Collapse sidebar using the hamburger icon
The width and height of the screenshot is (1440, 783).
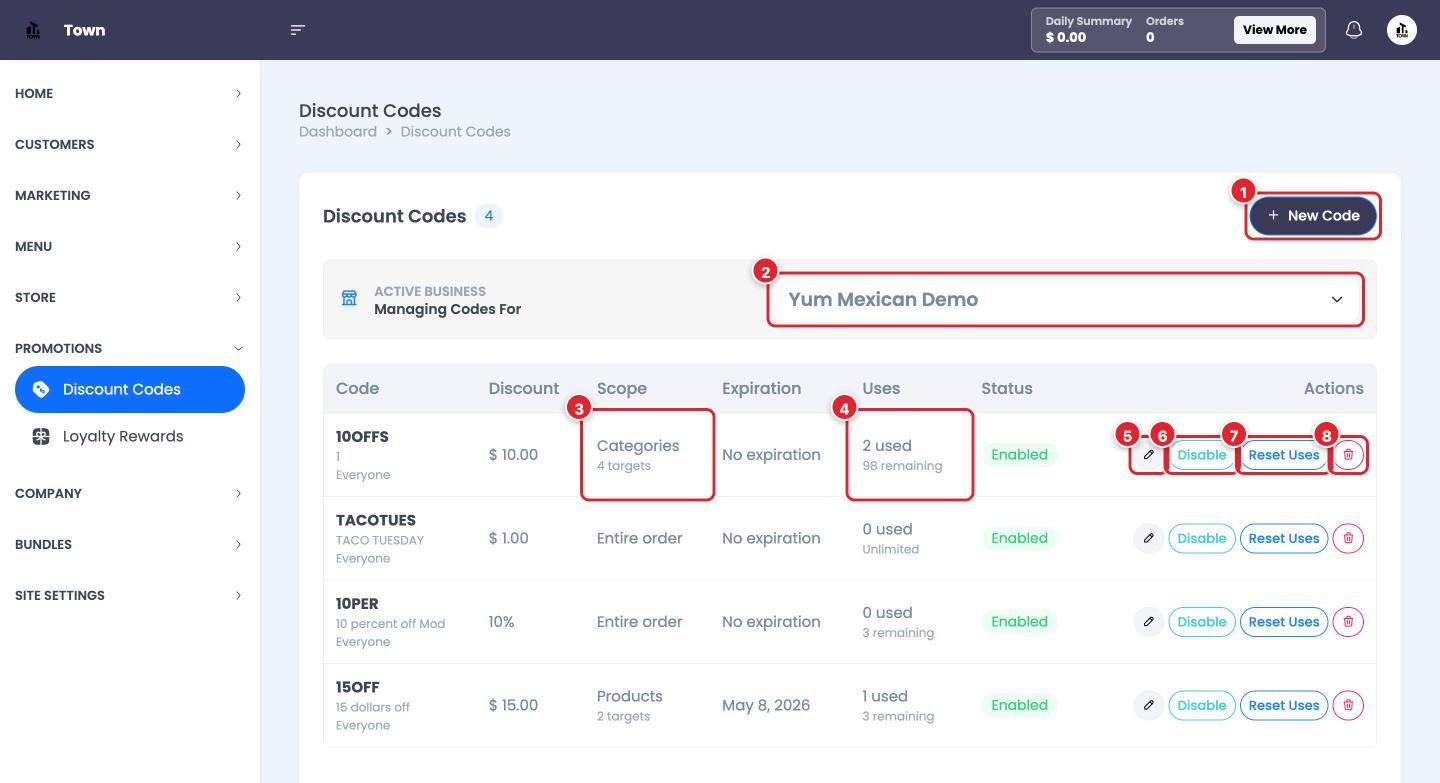297,30
